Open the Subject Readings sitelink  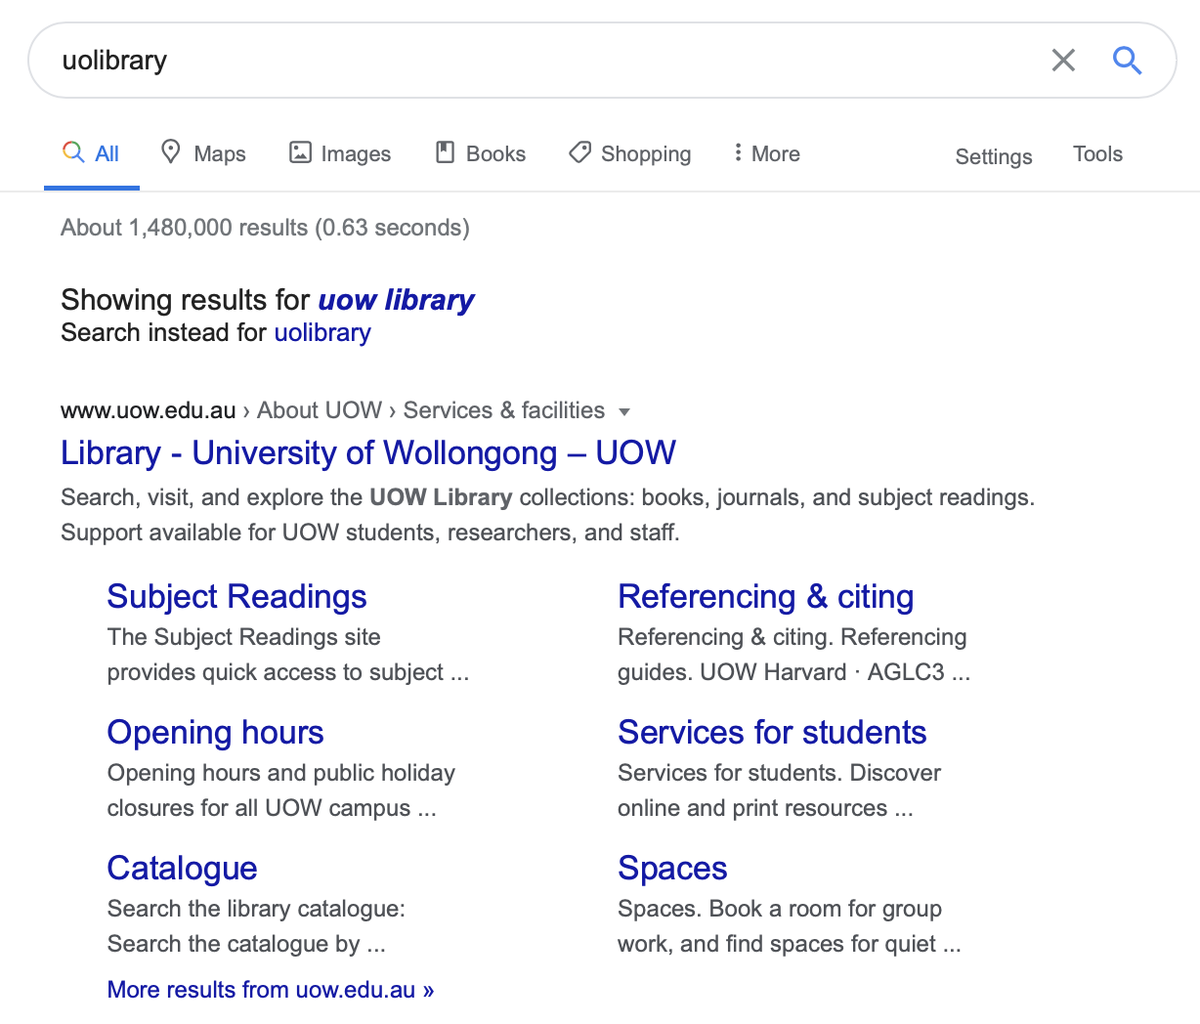coord(237,597)
